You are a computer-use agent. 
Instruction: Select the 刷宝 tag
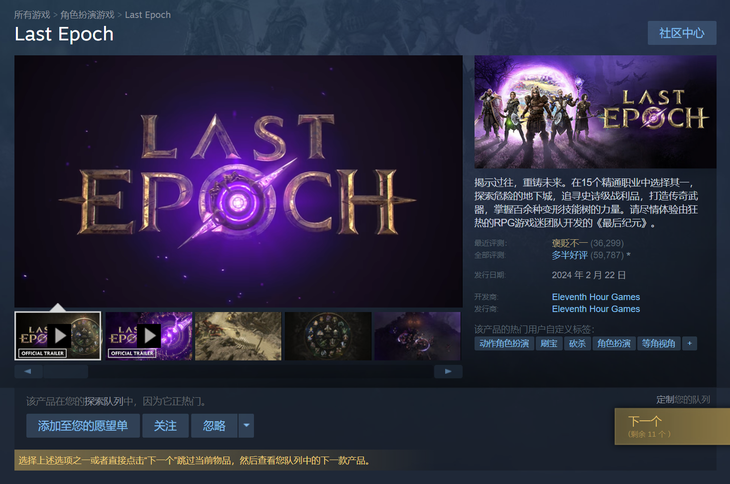[x=549, y=343]
